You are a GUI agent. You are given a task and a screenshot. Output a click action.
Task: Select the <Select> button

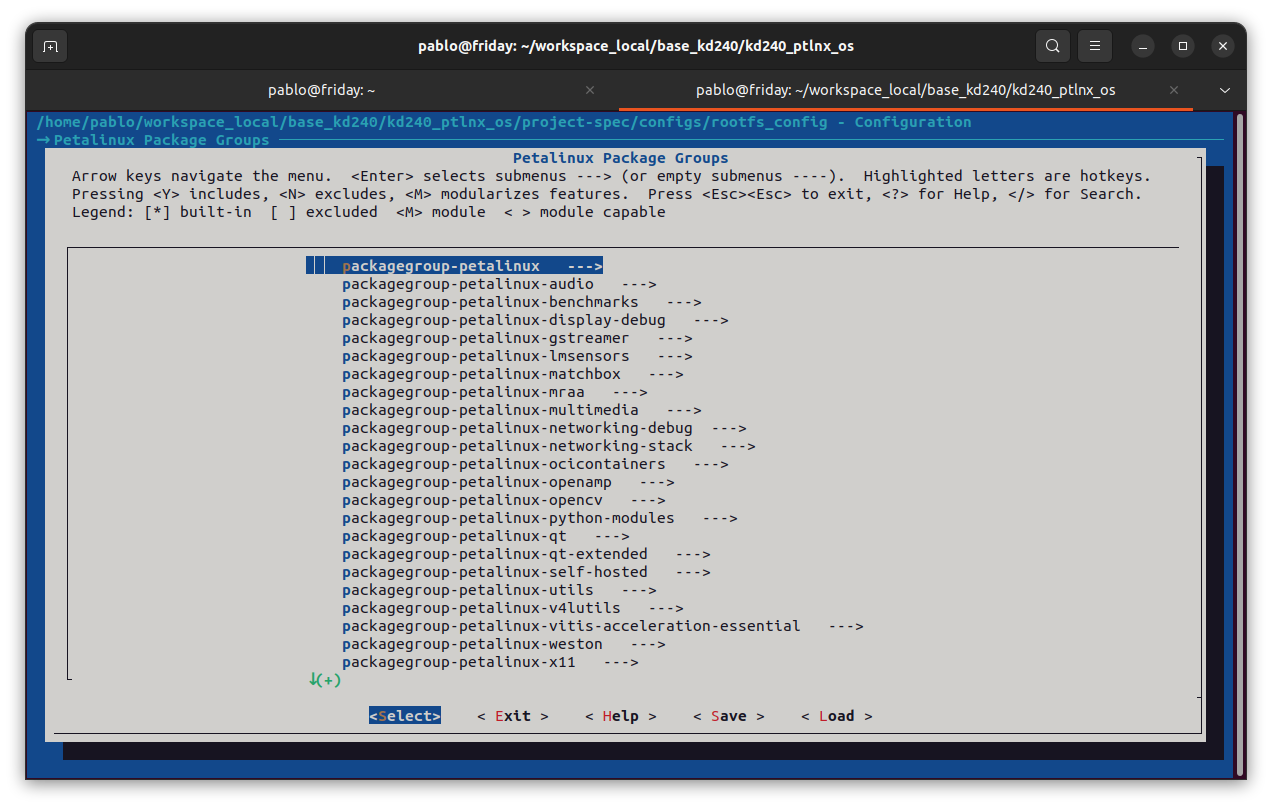click(x=405, y=716)
